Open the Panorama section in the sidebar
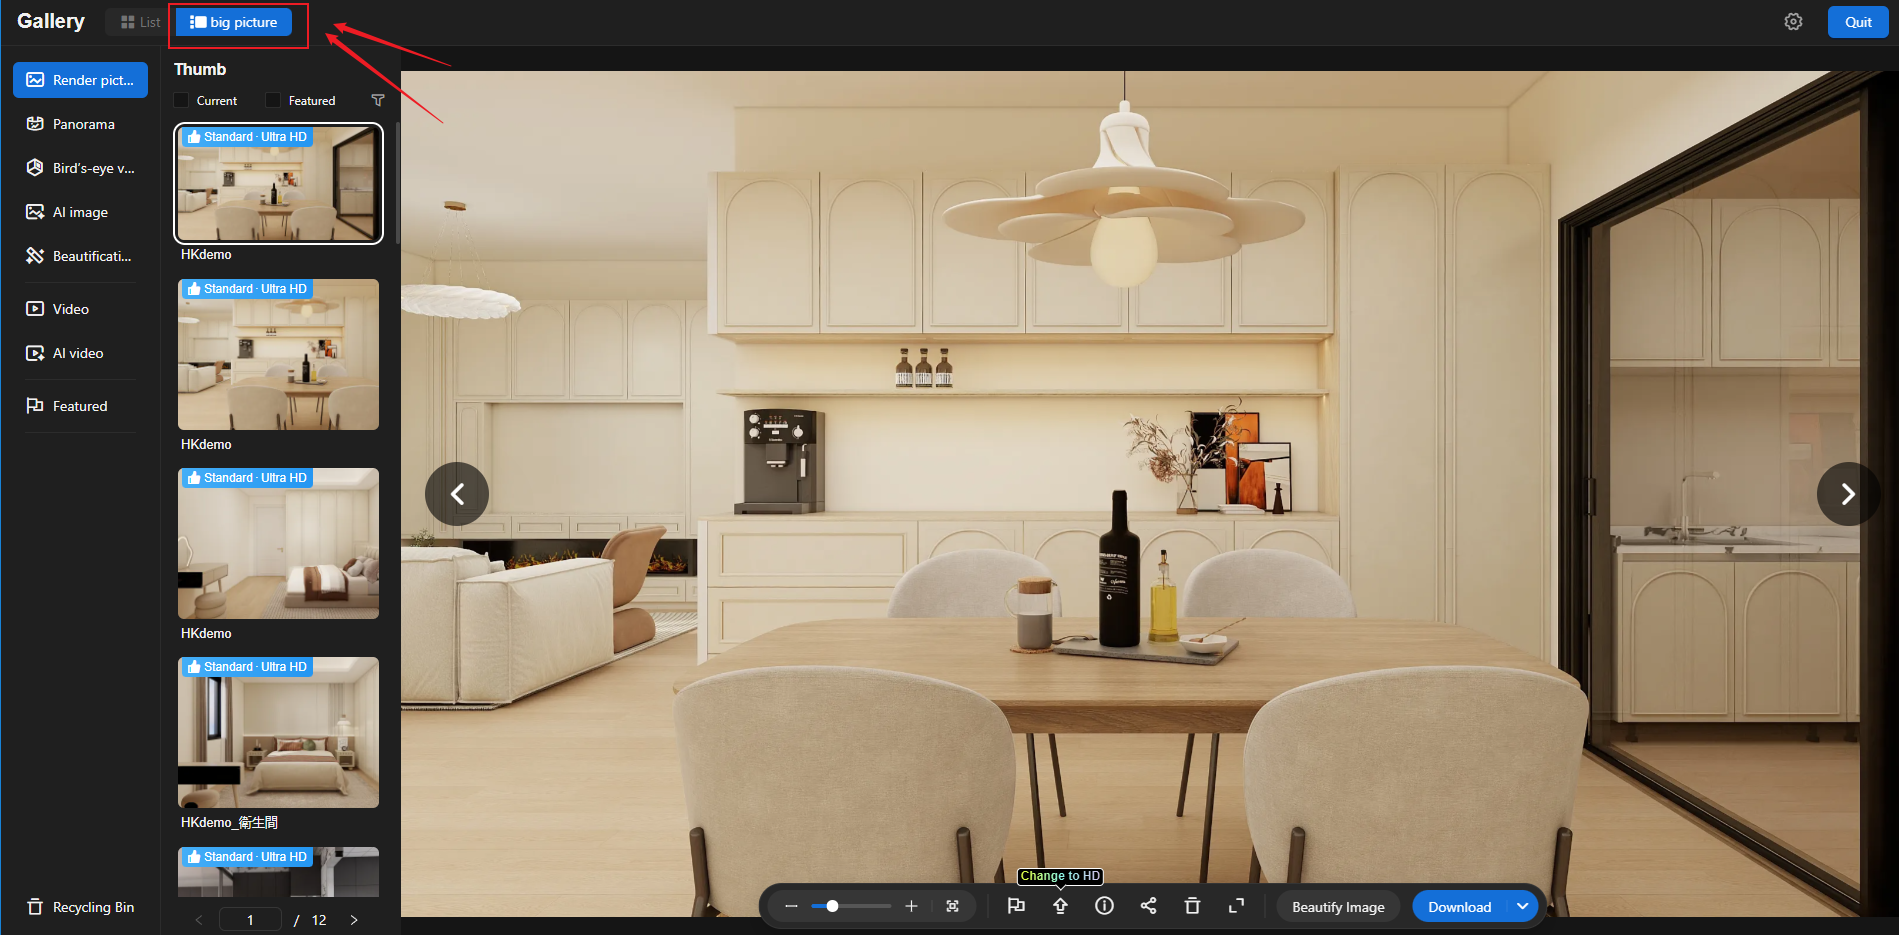Viewport: 1899px width, 935px height. (83, 124)
